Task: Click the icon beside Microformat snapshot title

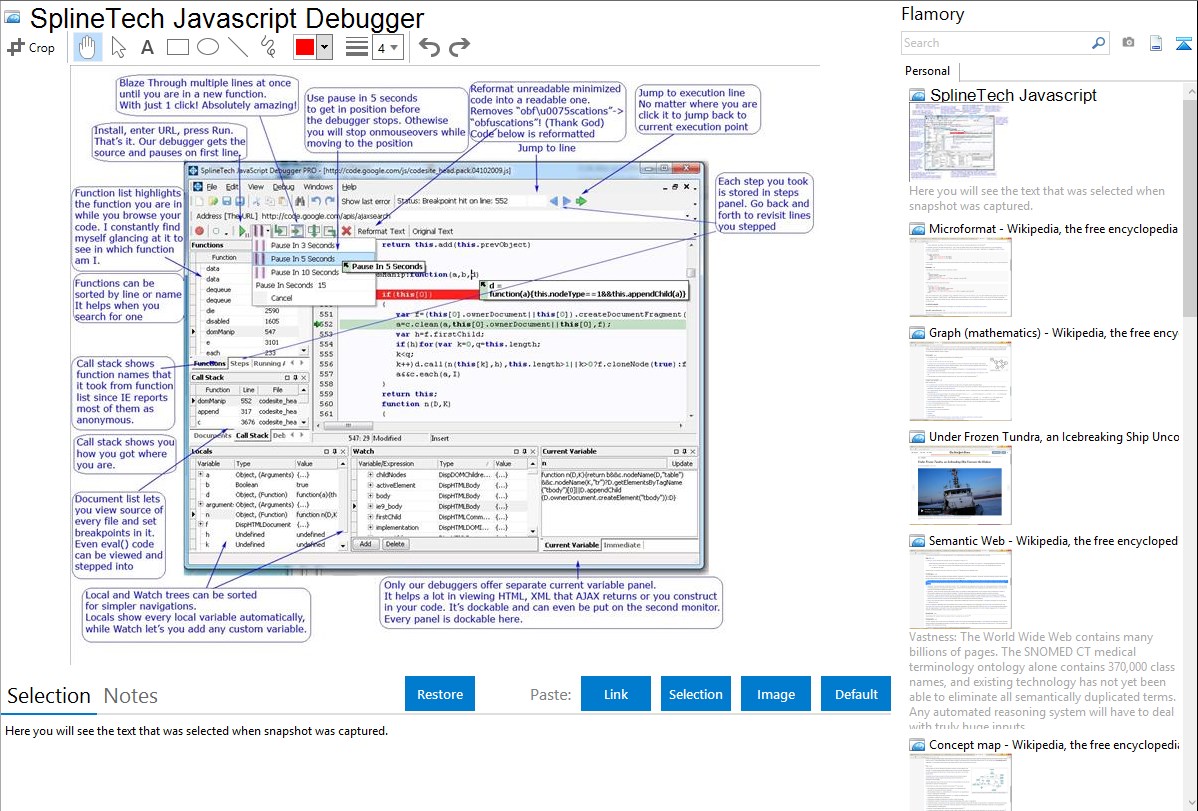Action: click(x=917, y=229)
